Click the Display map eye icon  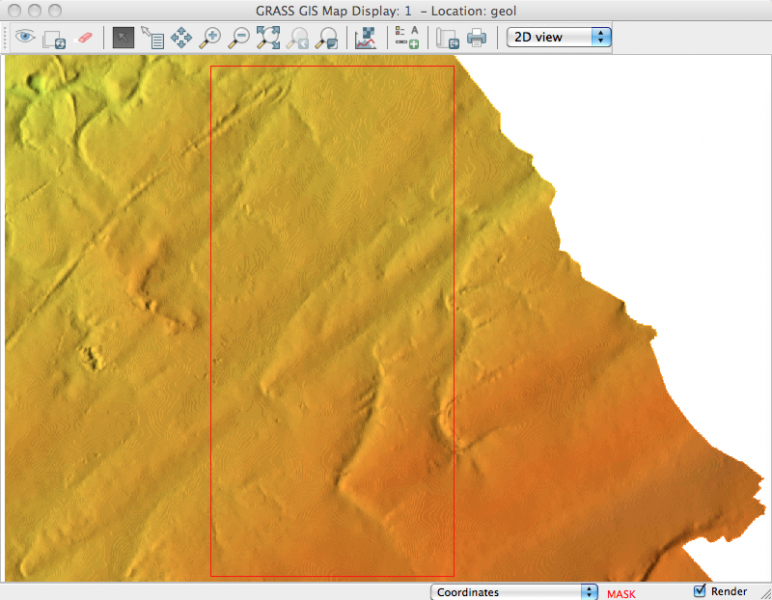(24, 38)
